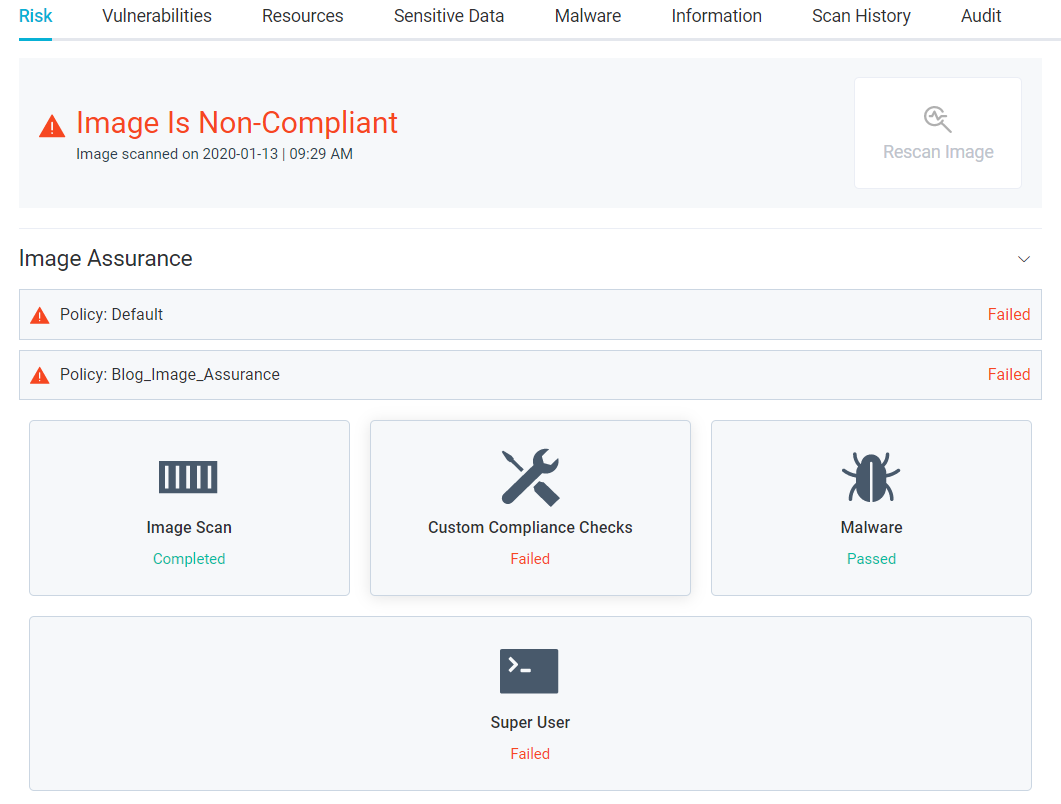Image resolution: width=1061 pixels, height=804 pixels.
Task: Click the red warning triangle beside Image Is Non-Compliant
Action: (52, 126)
